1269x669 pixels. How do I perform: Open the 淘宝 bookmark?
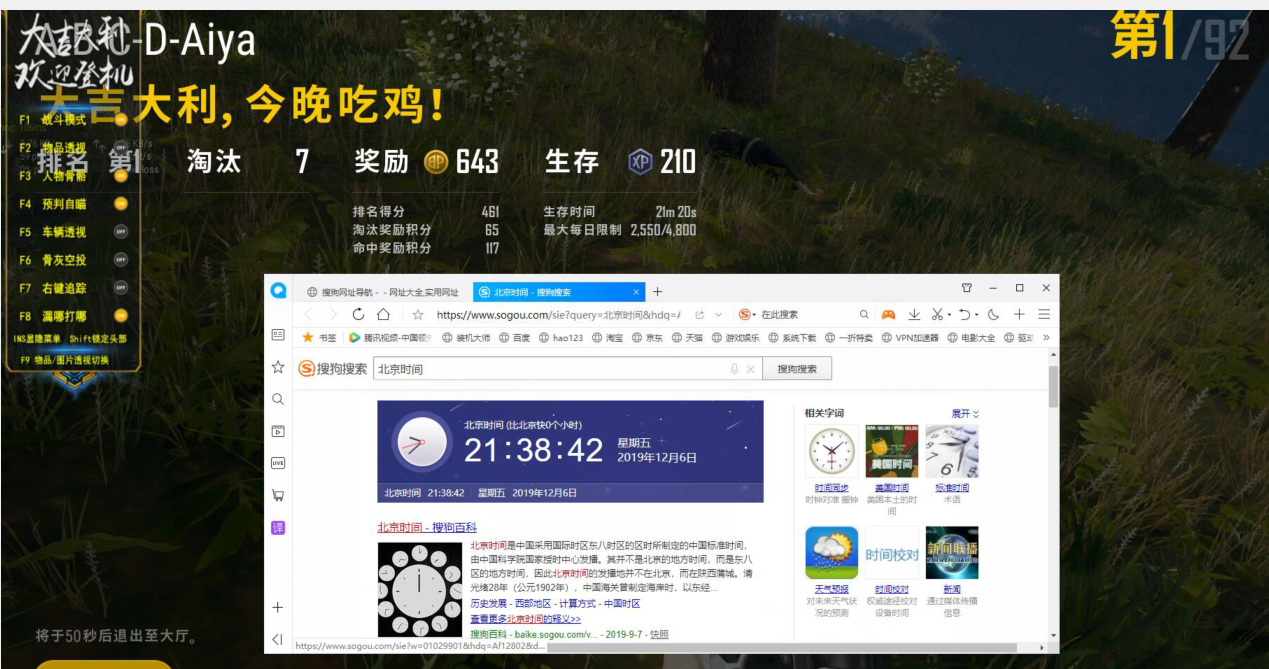click(x=607, y=338)
